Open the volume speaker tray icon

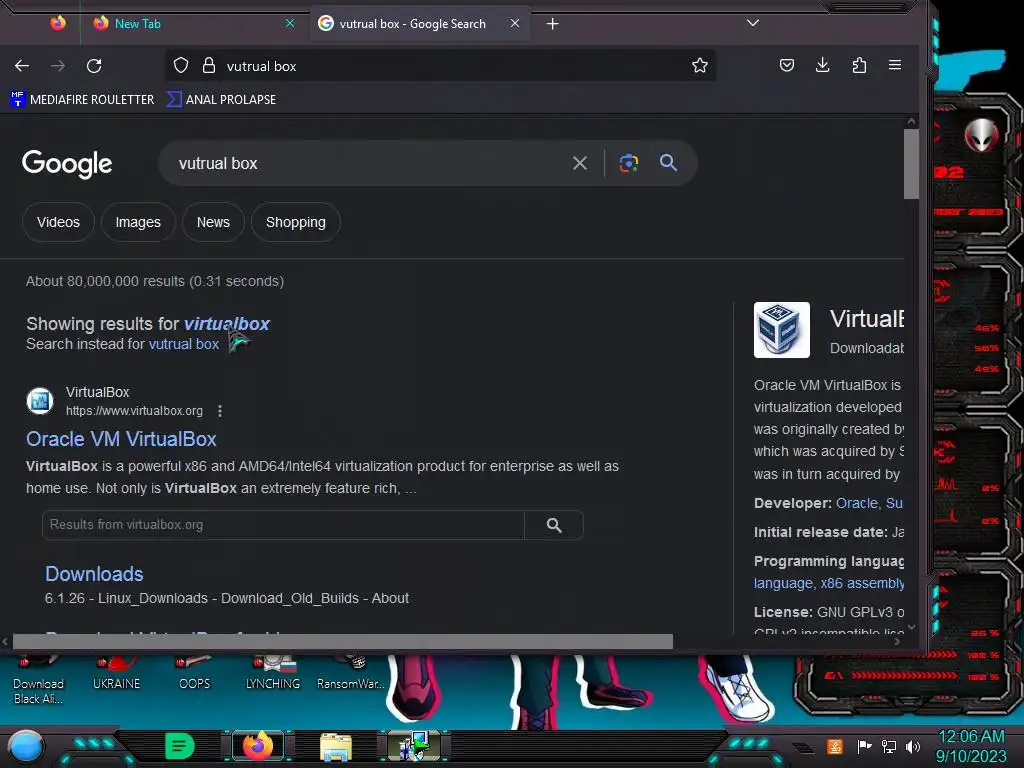click(x=913, y=746)
